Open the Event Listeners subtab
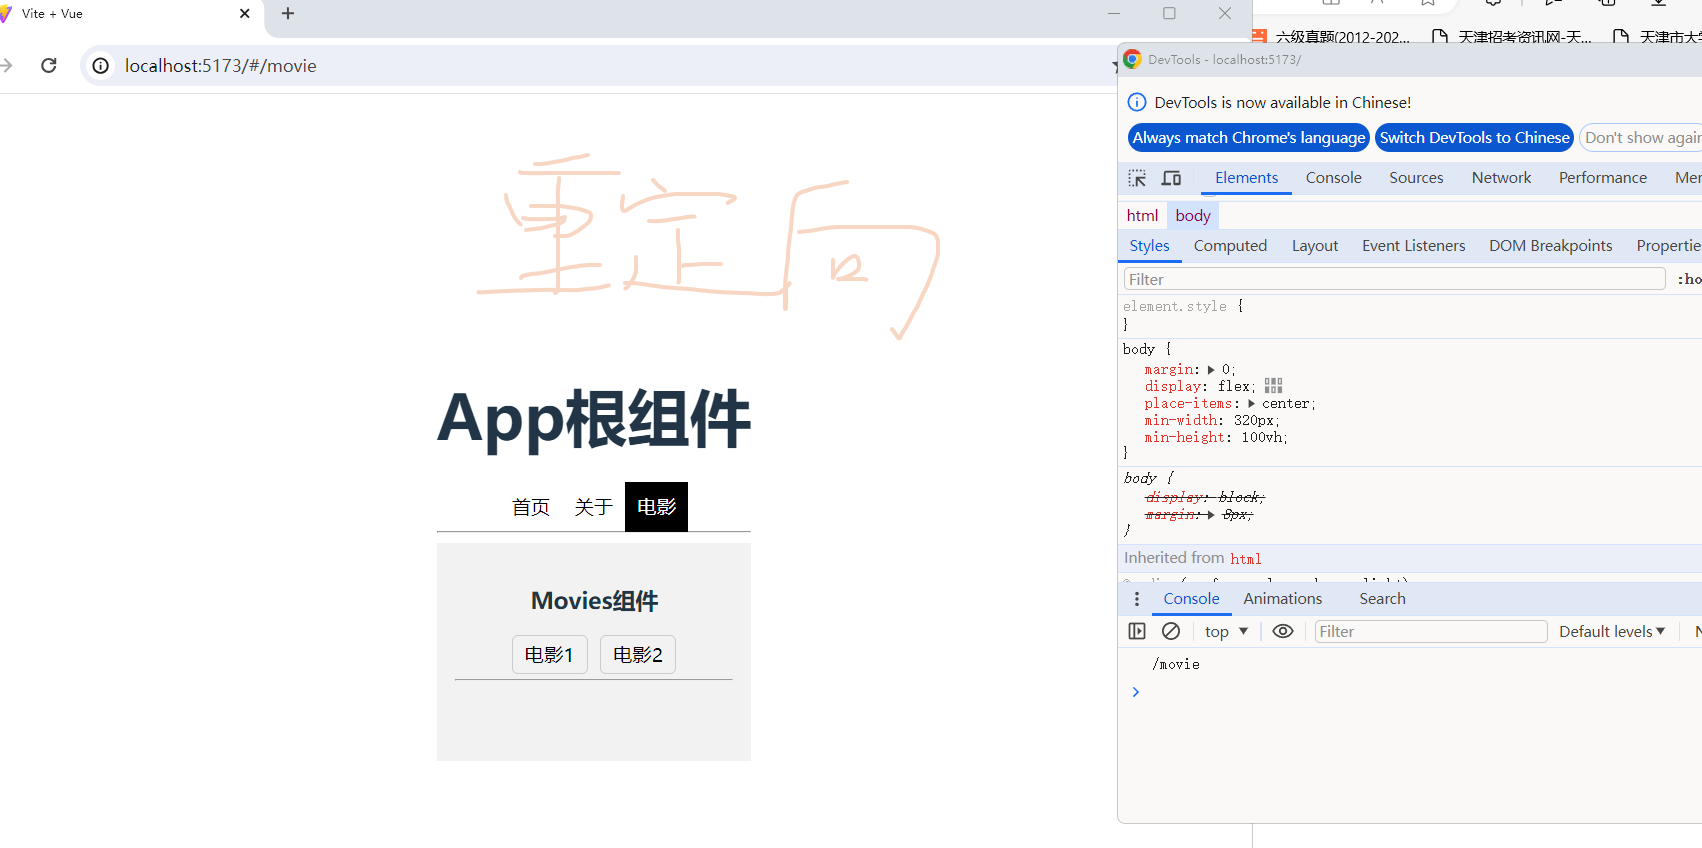Image resolution: width=1702 pixels, height=848 pixels. point(1413,246)
